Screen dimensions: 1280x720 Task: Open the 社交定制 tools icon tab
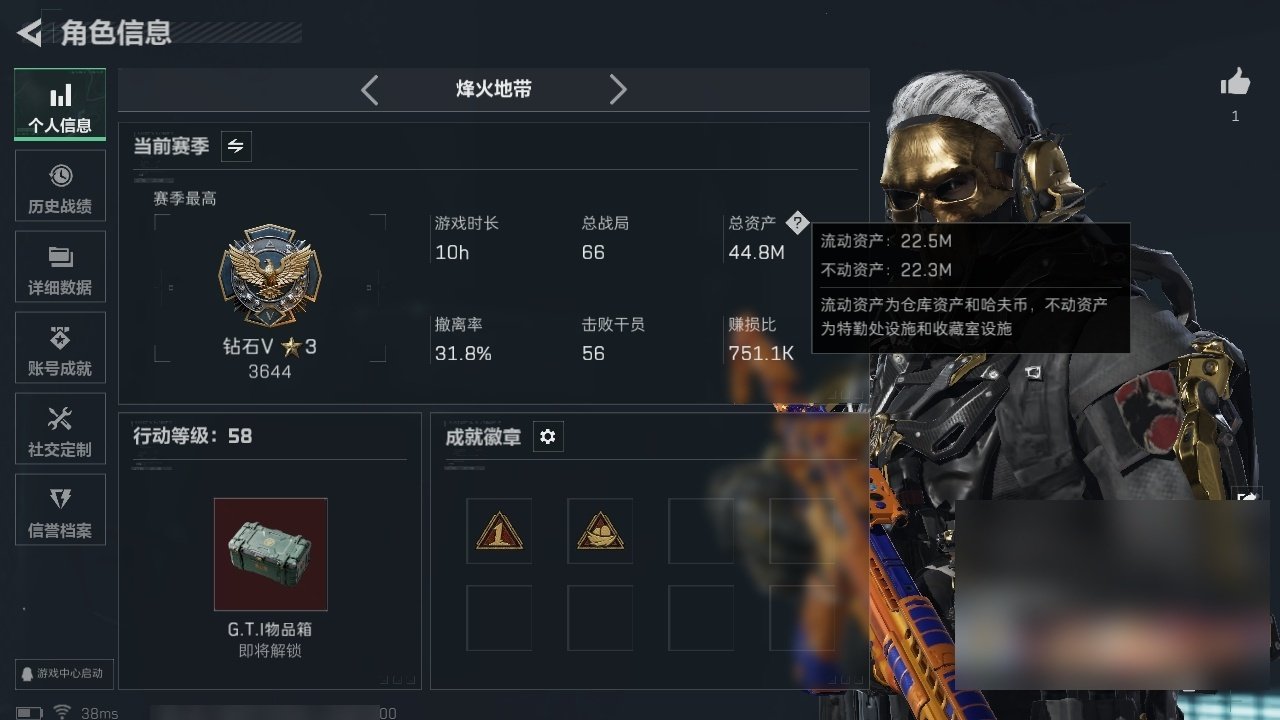point(60,429)
